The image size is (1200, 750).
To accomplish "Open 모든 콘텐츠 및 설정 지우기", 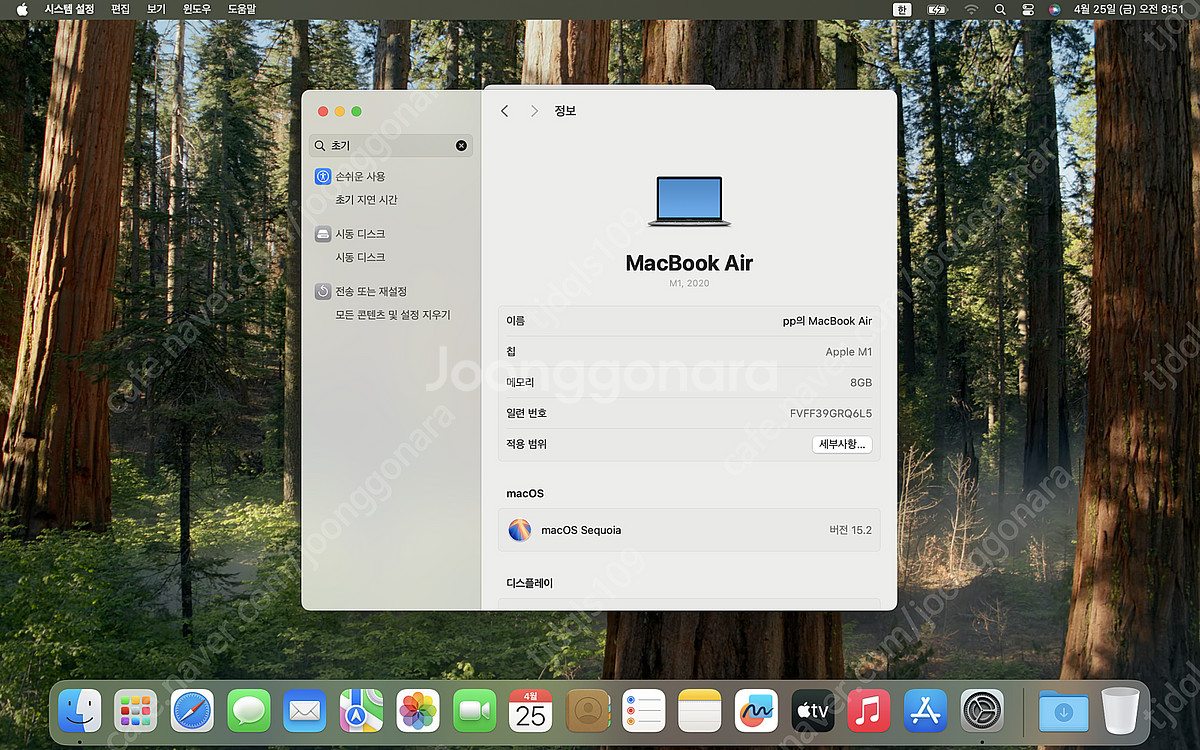I will point(393,315).
